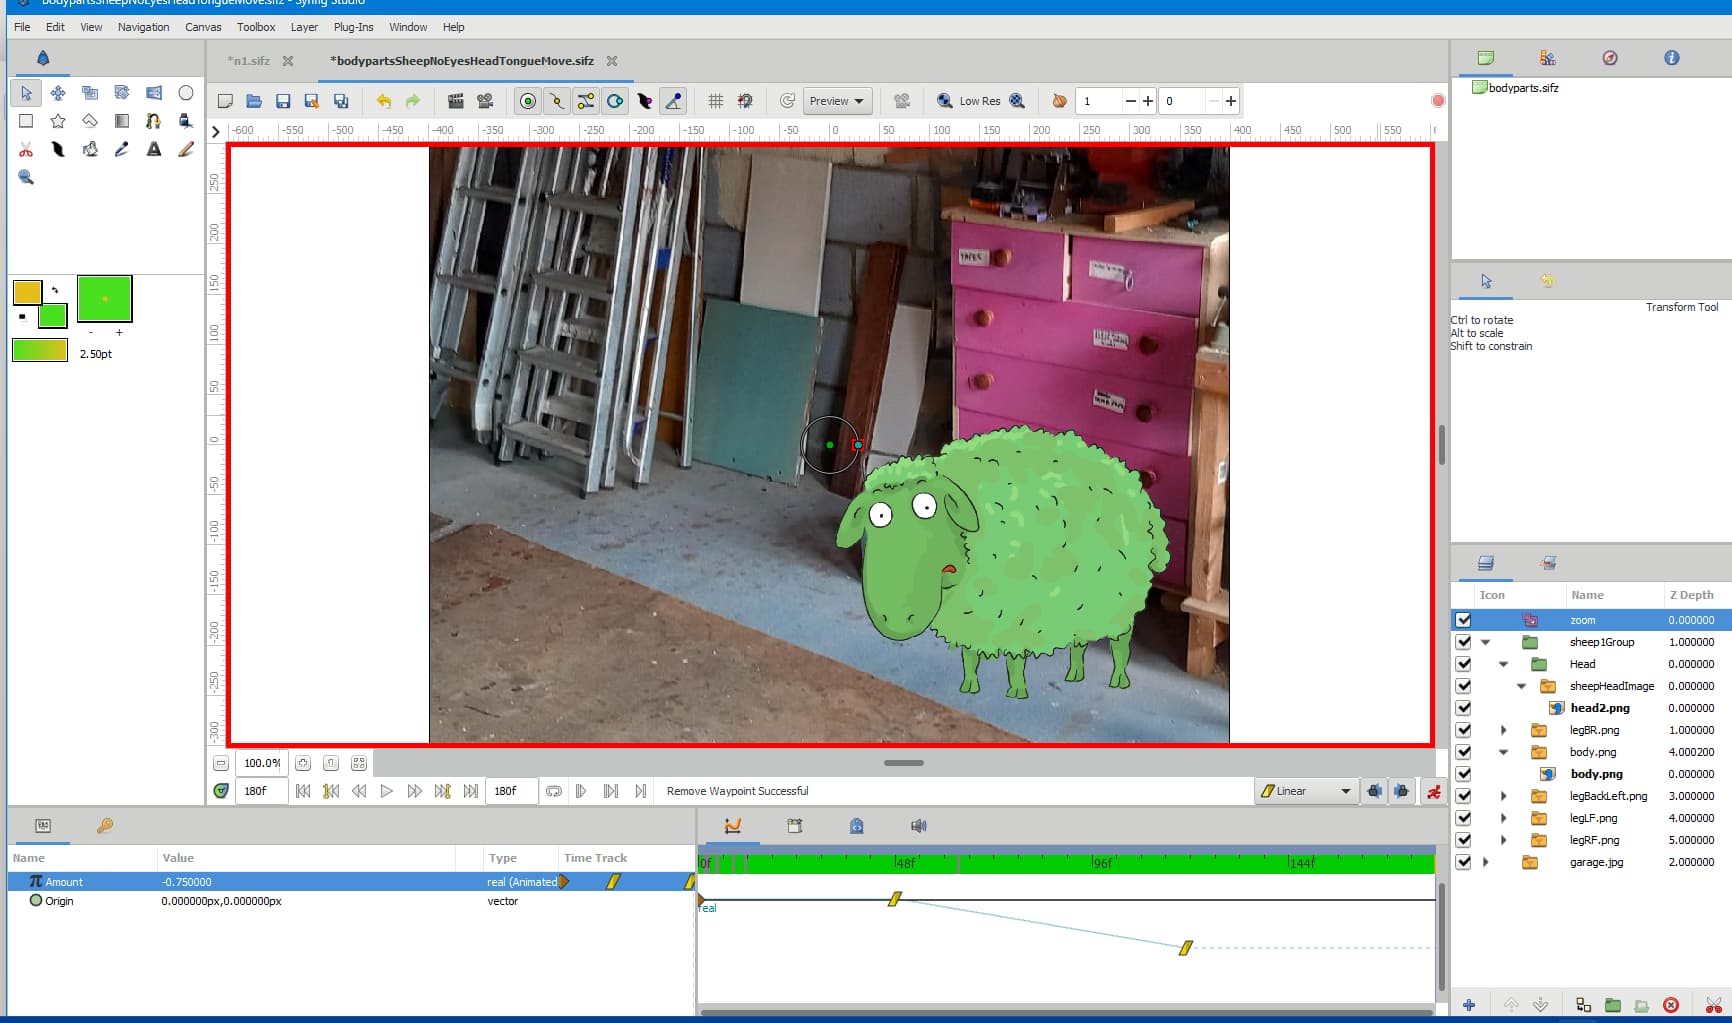Open the Preview dropdown

coord(837,101)
